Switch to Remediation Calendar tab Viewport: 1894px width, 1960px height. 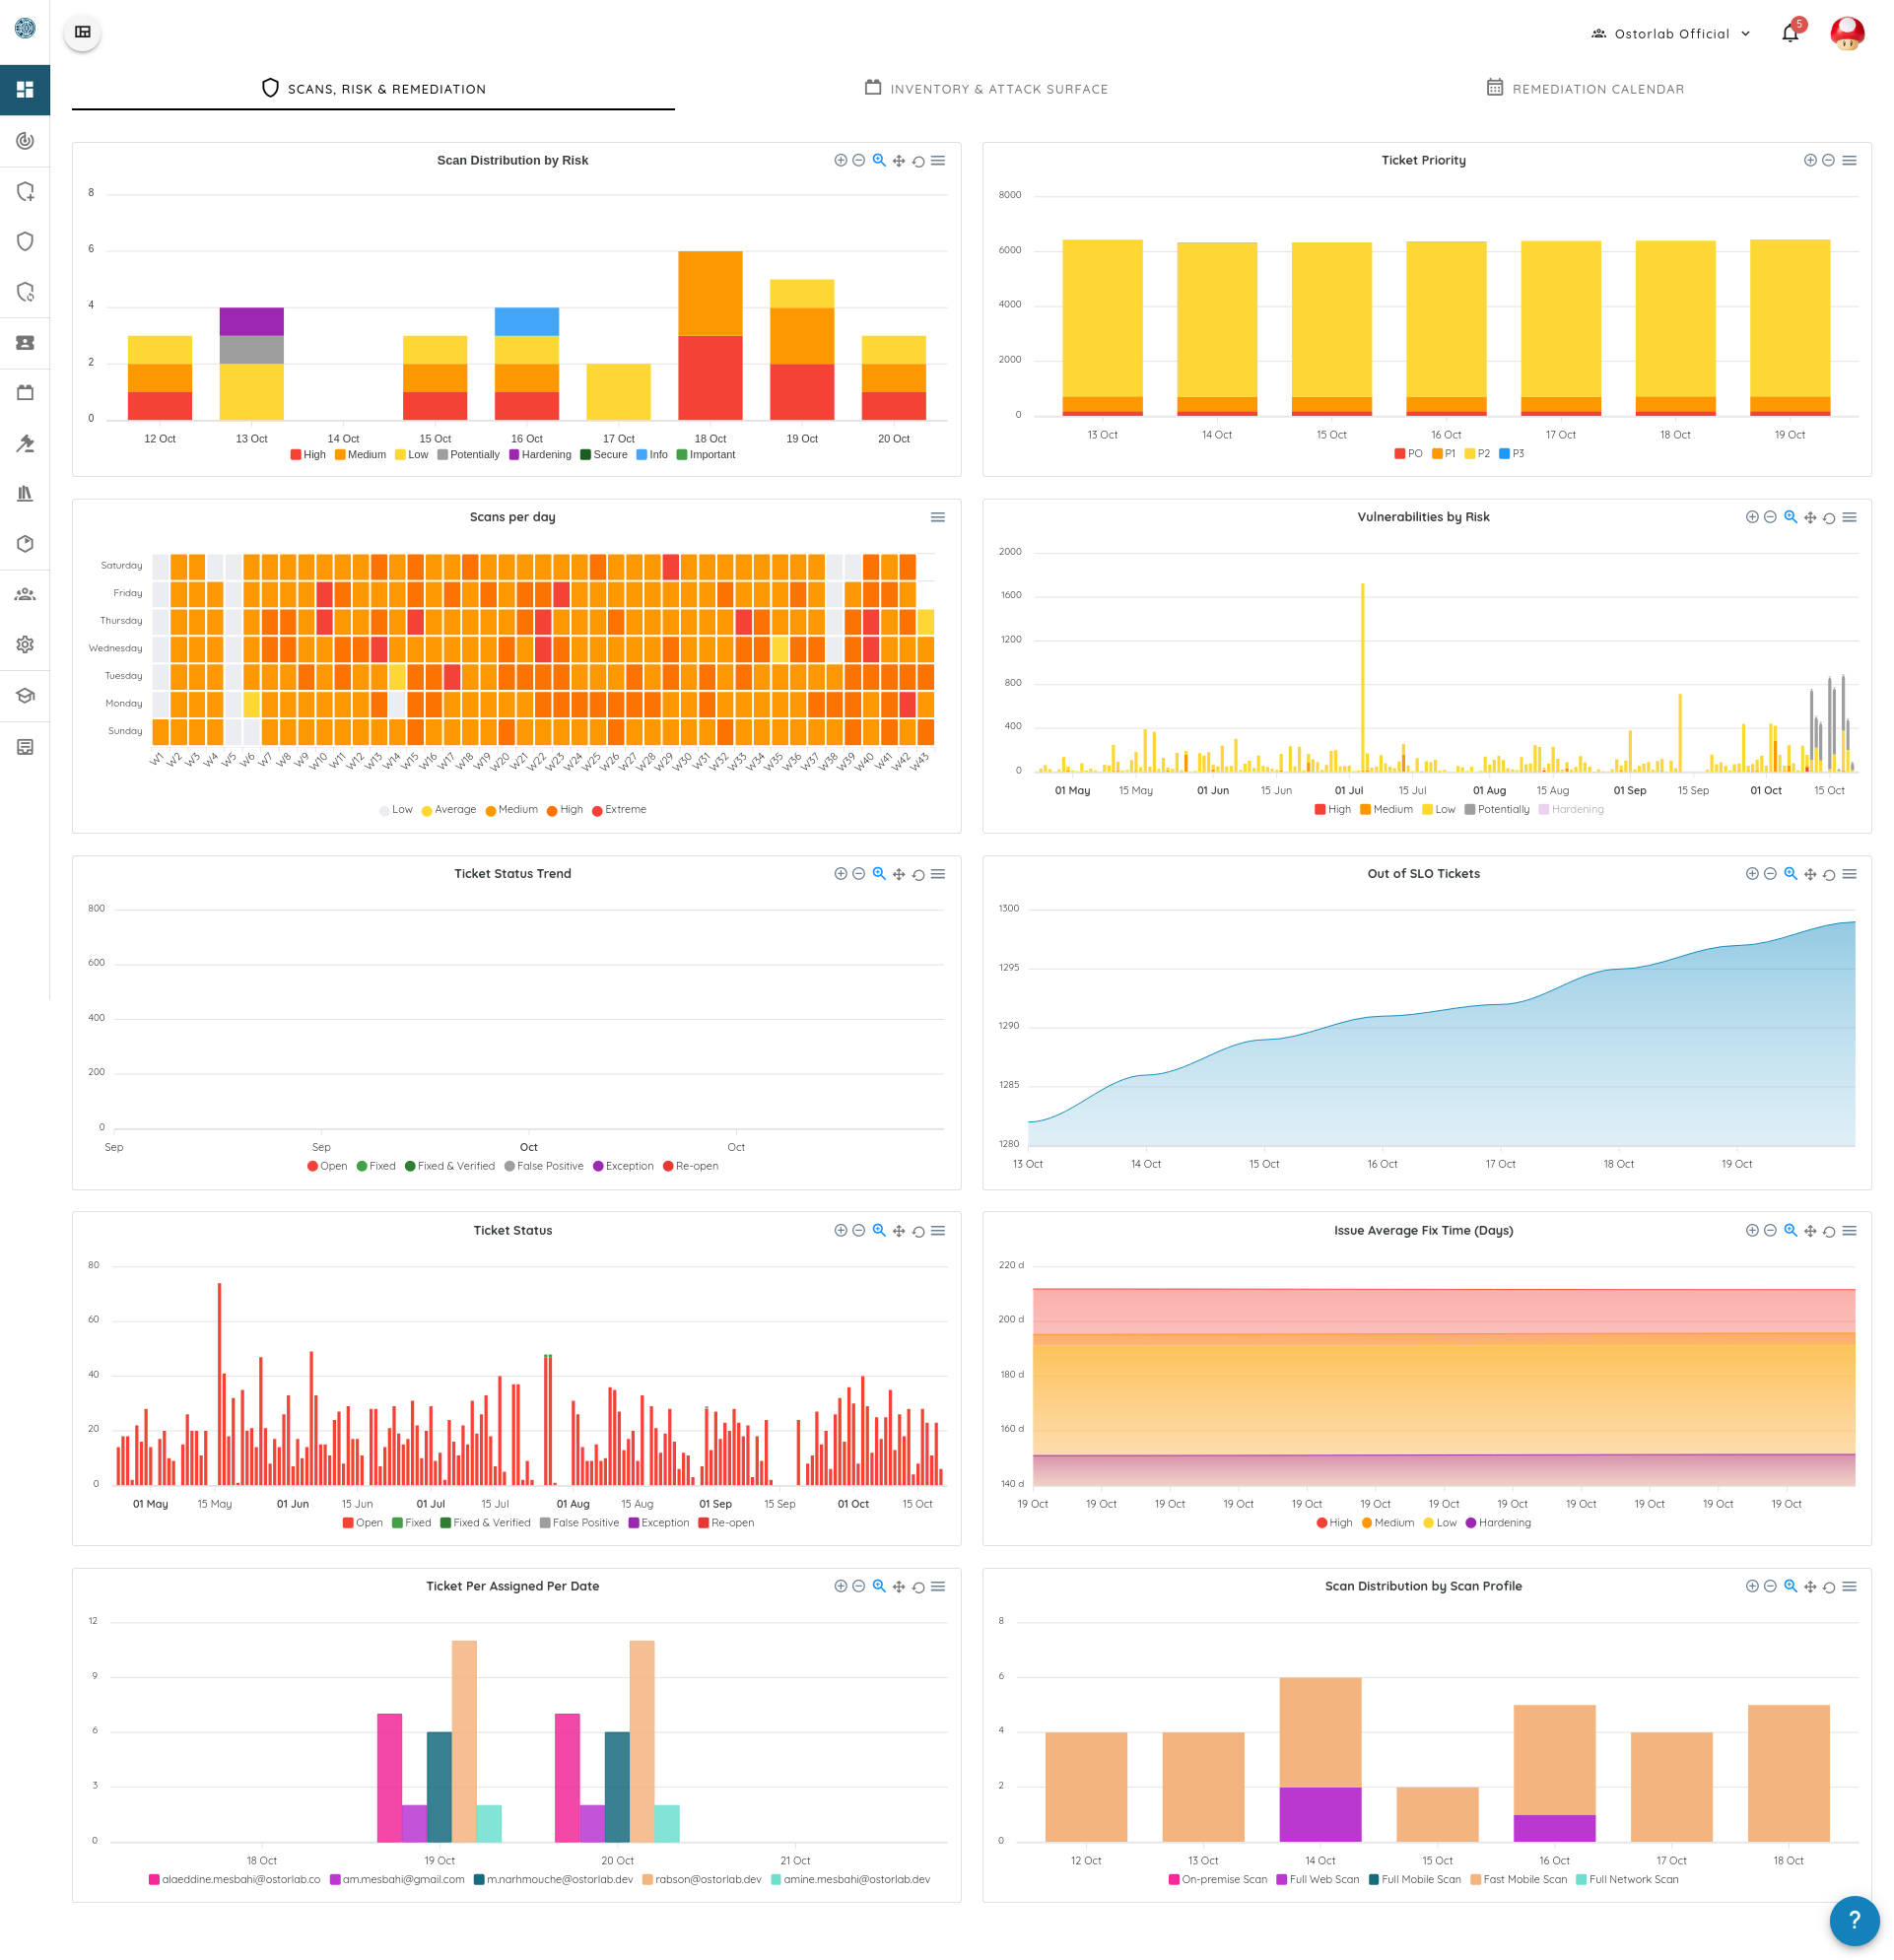pos(1585,88)
